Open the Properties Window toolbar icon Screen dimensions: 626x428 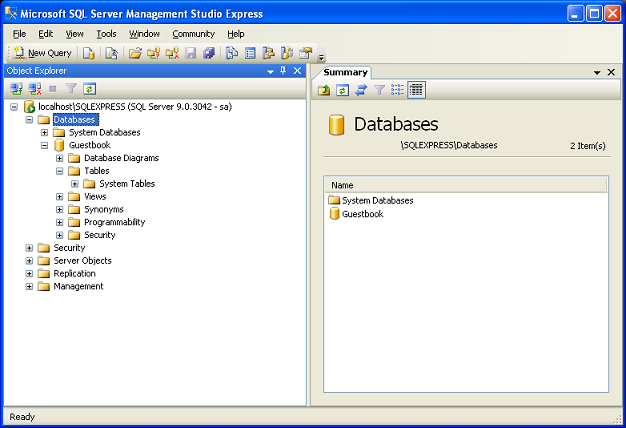coord(306,53)
